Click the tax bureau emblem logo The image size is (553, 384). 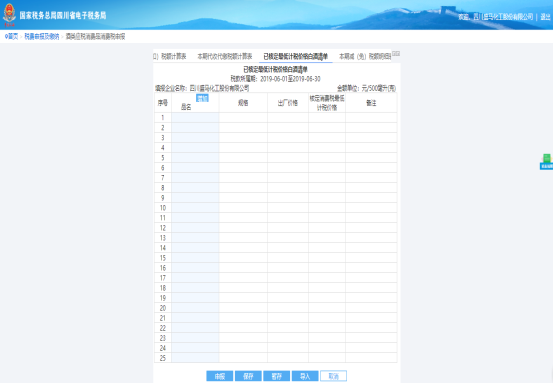[x=9, y=14]
